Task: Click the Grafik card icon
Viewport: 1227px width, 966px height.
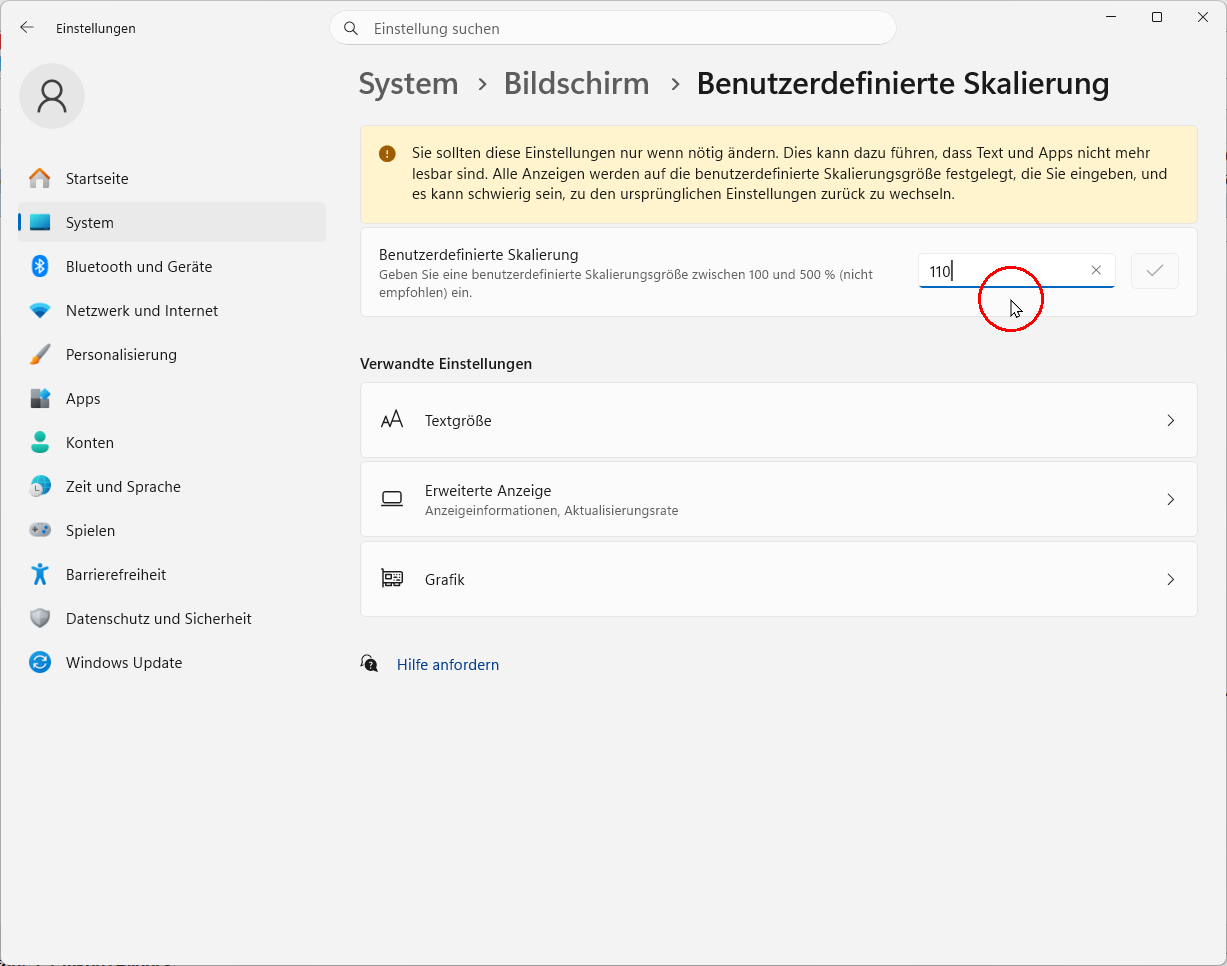Action: pos(392,579)
